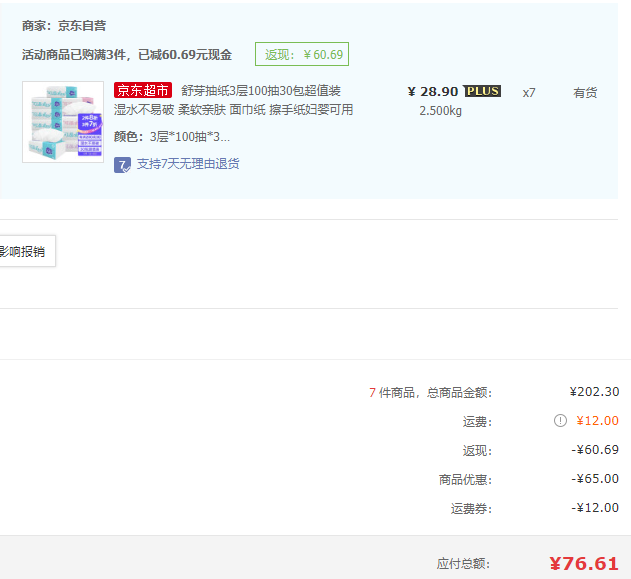
Task: Select the 运费 amount ¥12.00
Action: click(x=597, y=420)
